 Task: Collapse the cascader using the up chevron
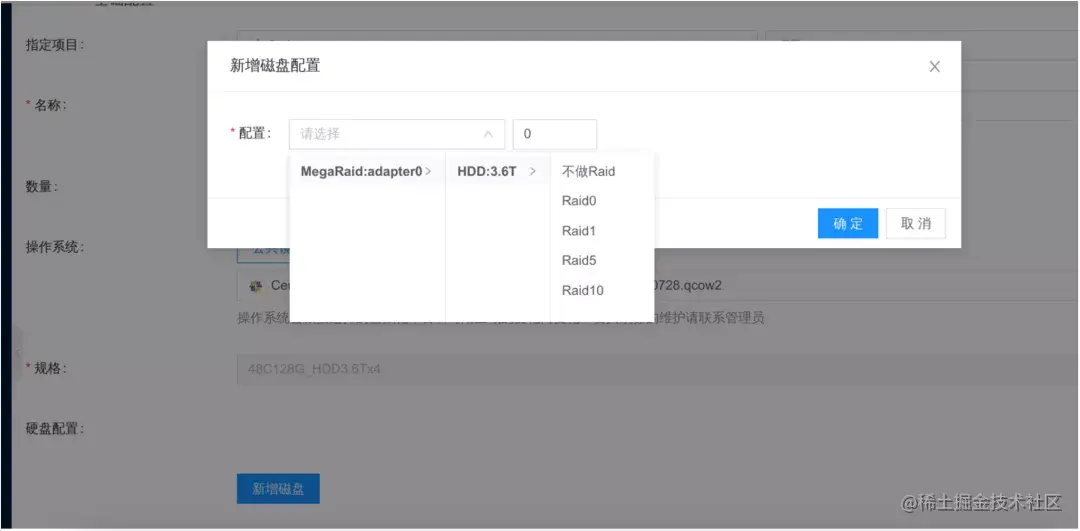pos(488,134)
